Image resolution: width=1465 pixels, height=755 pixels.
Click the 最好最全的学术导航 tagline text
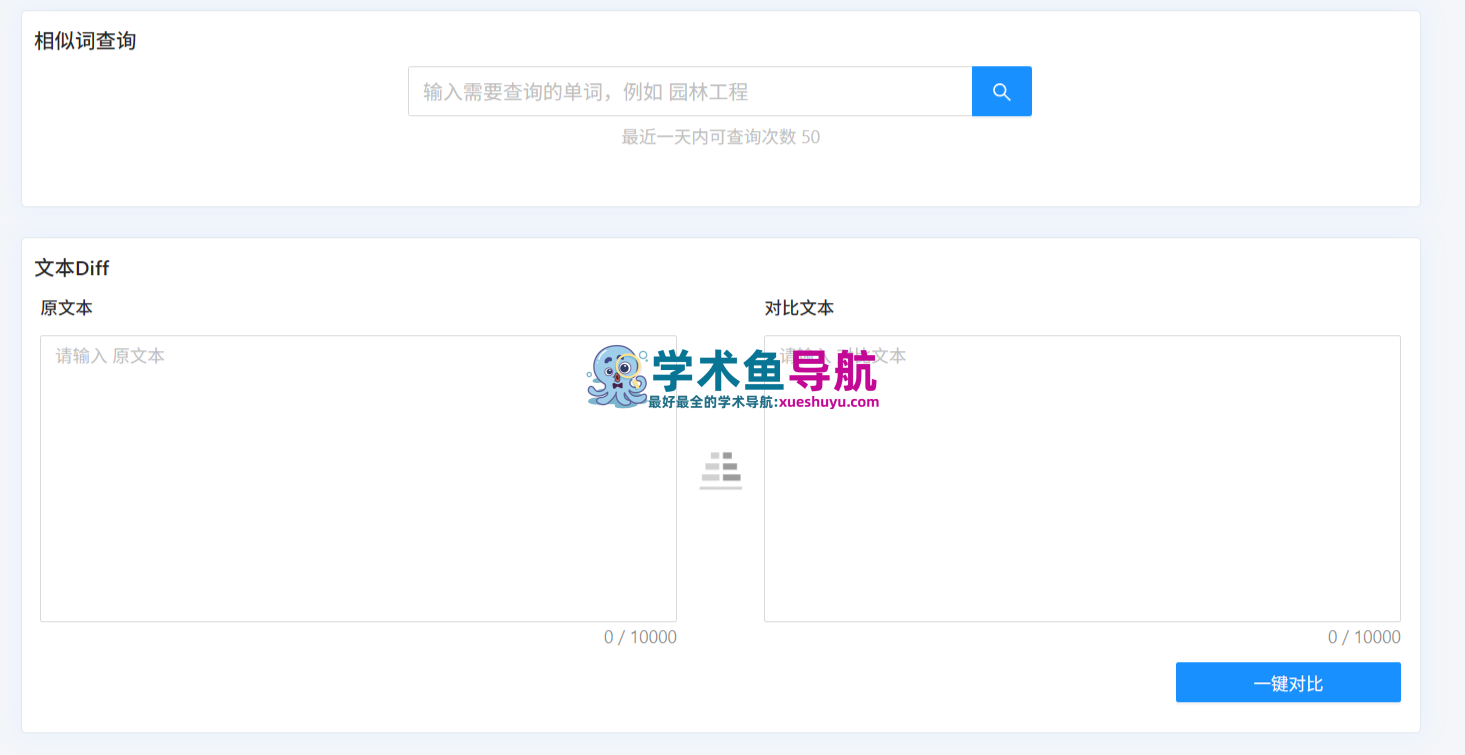(710, 402)
